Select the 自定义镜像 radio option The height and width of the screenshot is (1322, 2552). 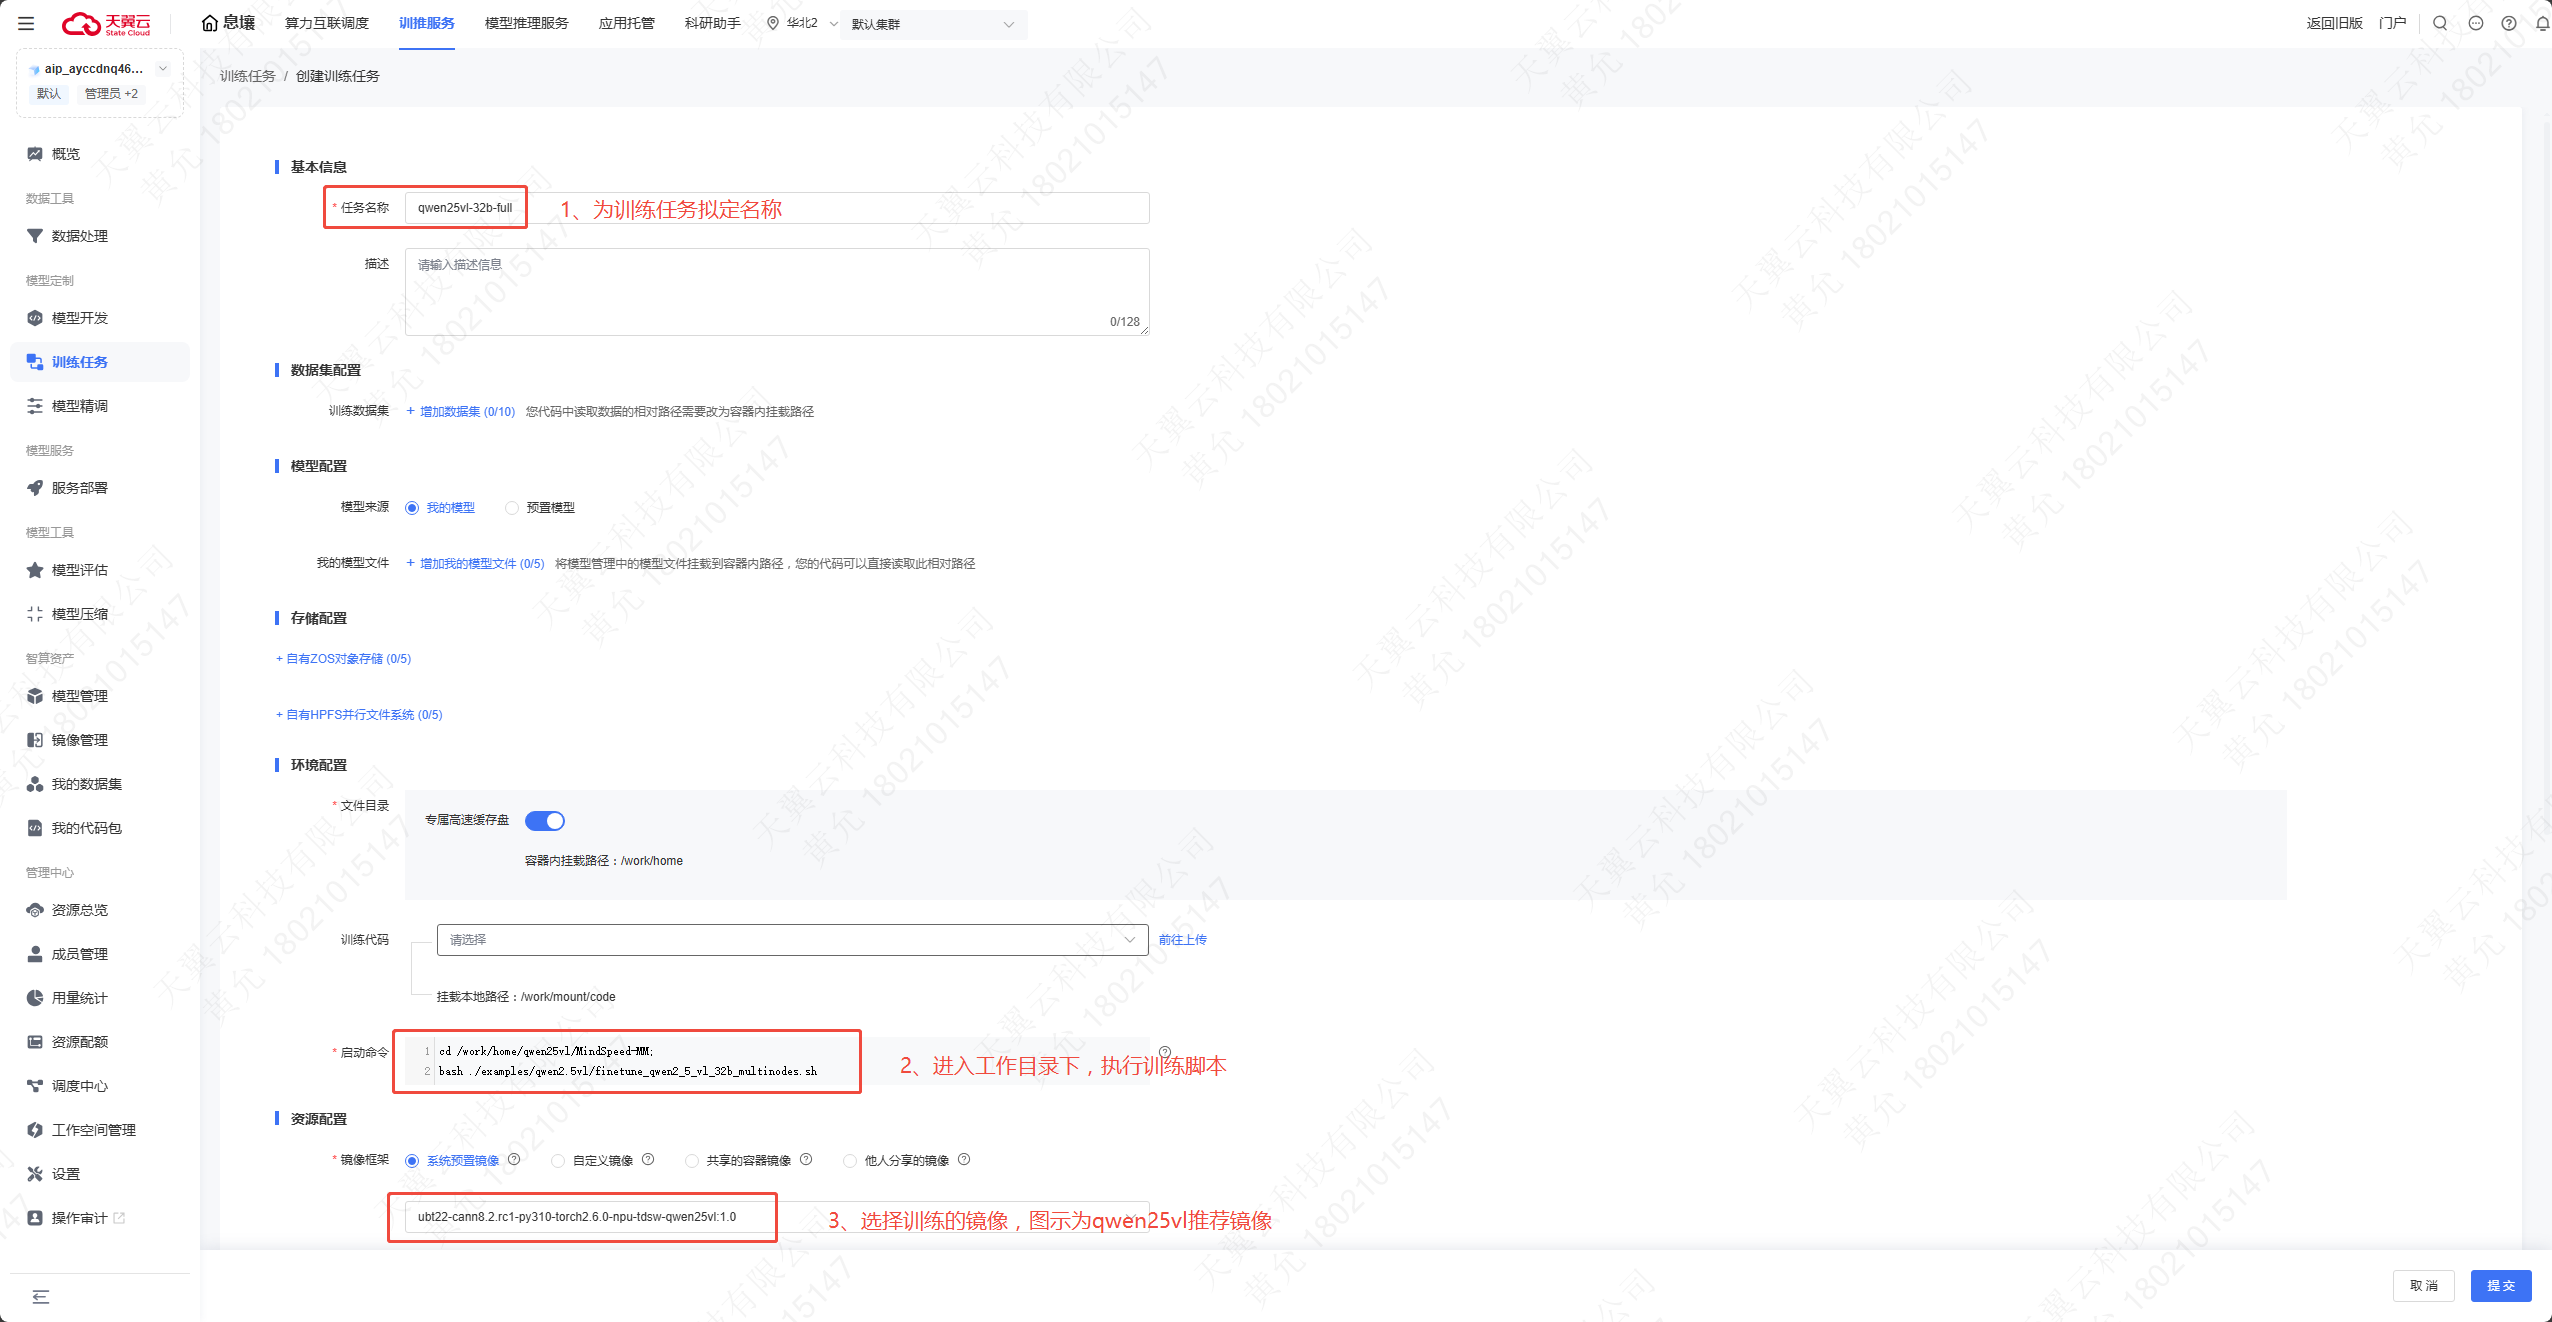pyautogui.click(x=558, y=1161)
